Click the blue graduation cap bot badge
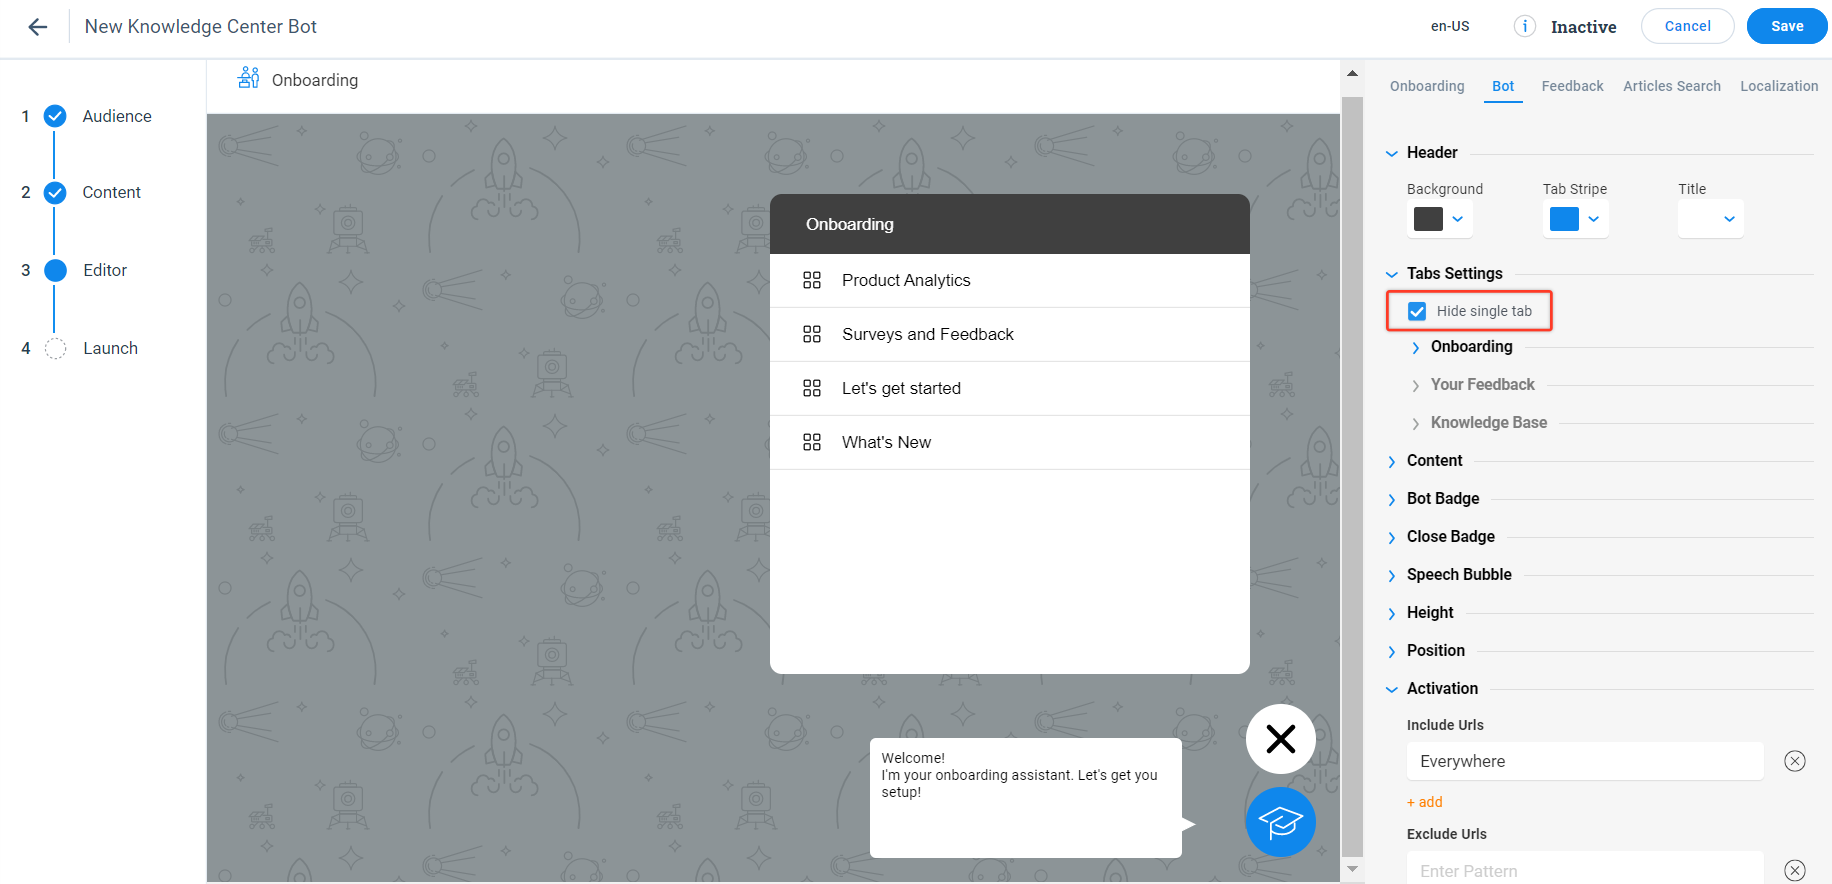Viewport: 1832px width, 884px height. [1280, 822]
